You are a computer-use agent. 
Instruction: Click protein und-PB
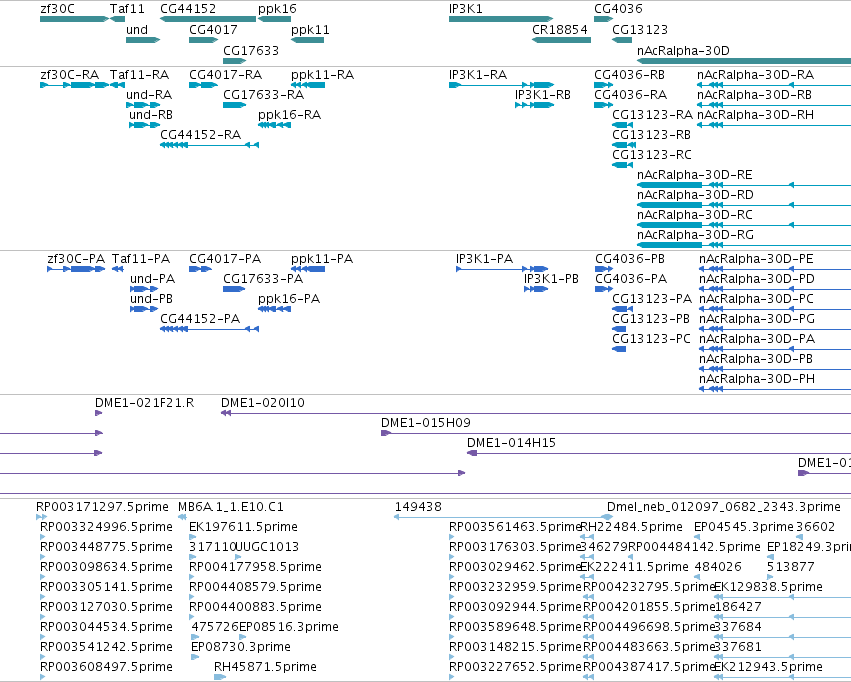click(144, 309)
